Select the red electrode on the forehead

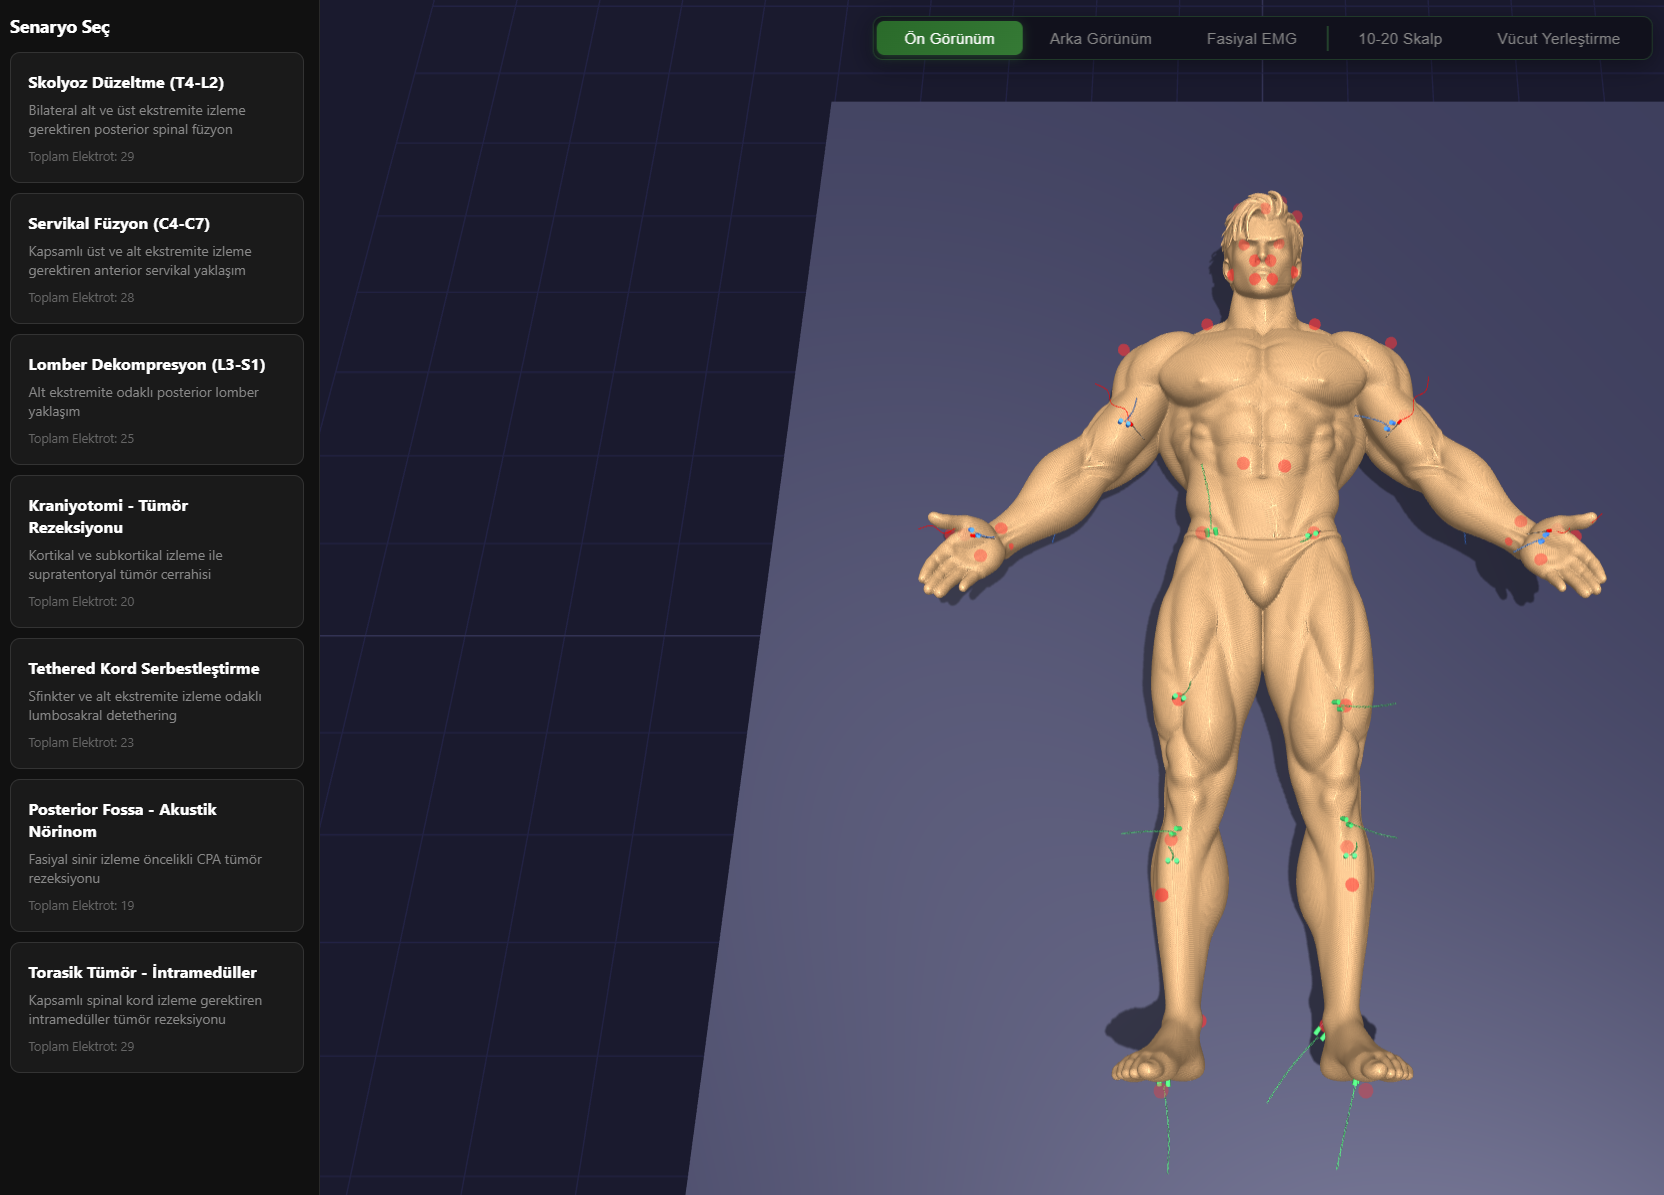pyautogui.click(x=1265, y=208)
